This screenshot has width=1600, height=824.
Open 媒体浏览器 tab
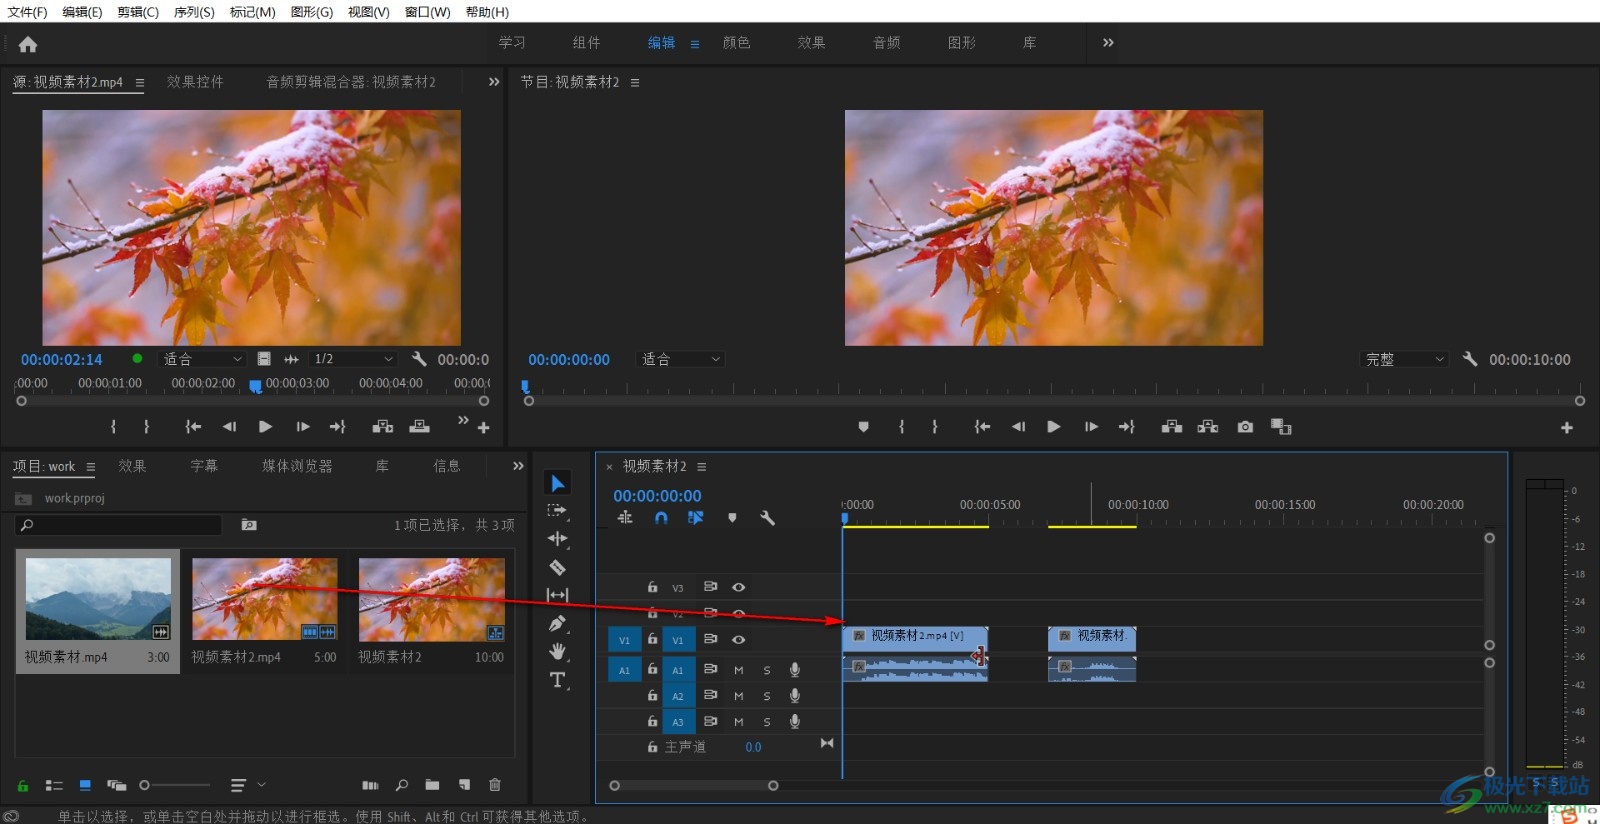(297, 466)
